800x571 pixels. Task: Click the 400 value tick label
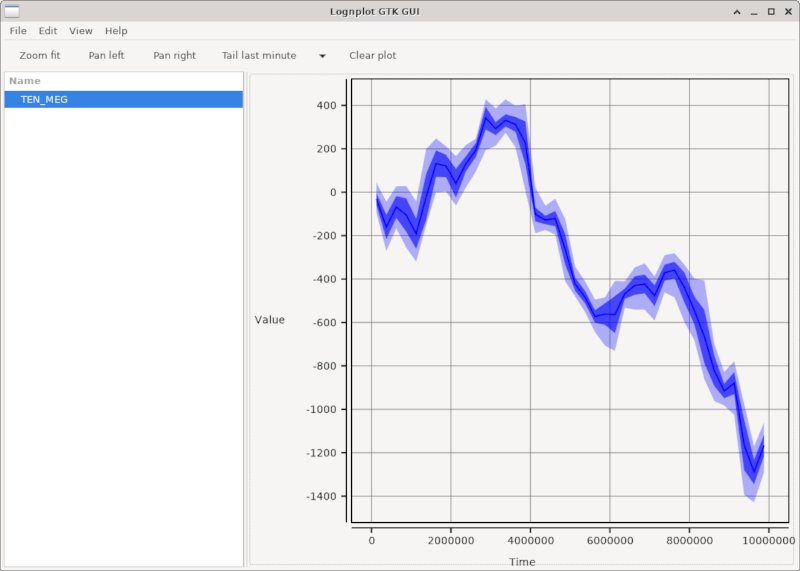pos(327,106)
